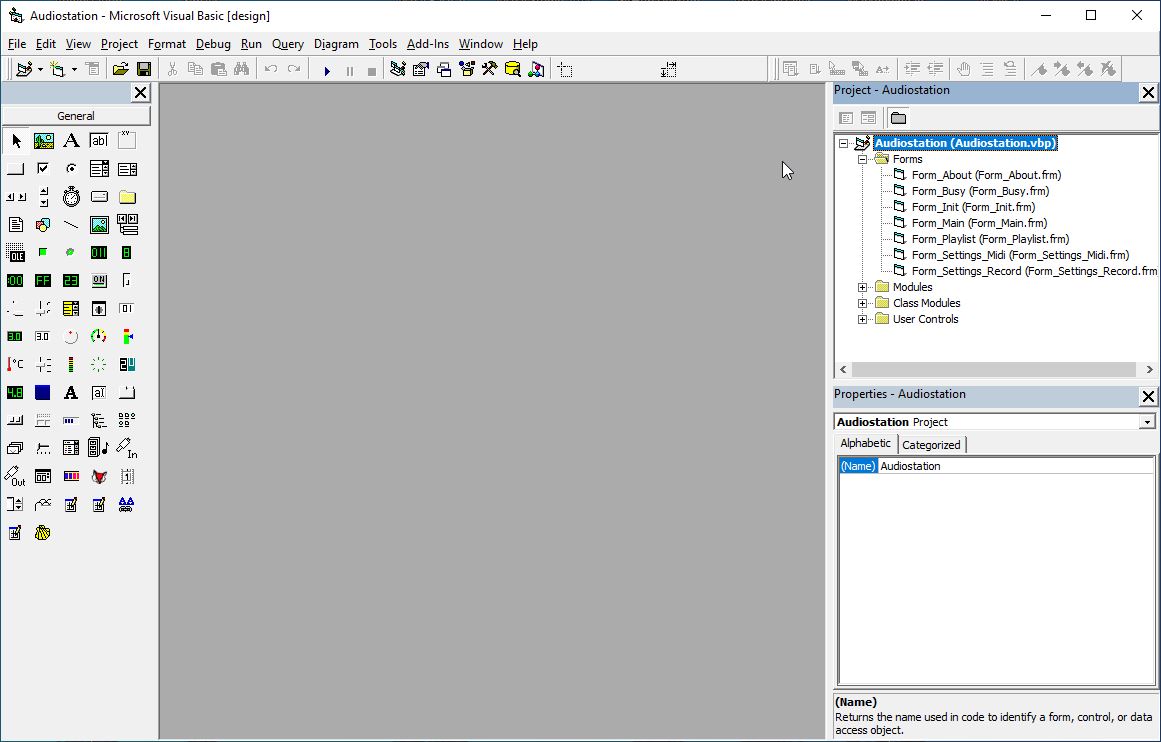Viewport: 1161px width, 742px height.
Task: Select the ComboBox control tool
Action: (x=99, y=169)
